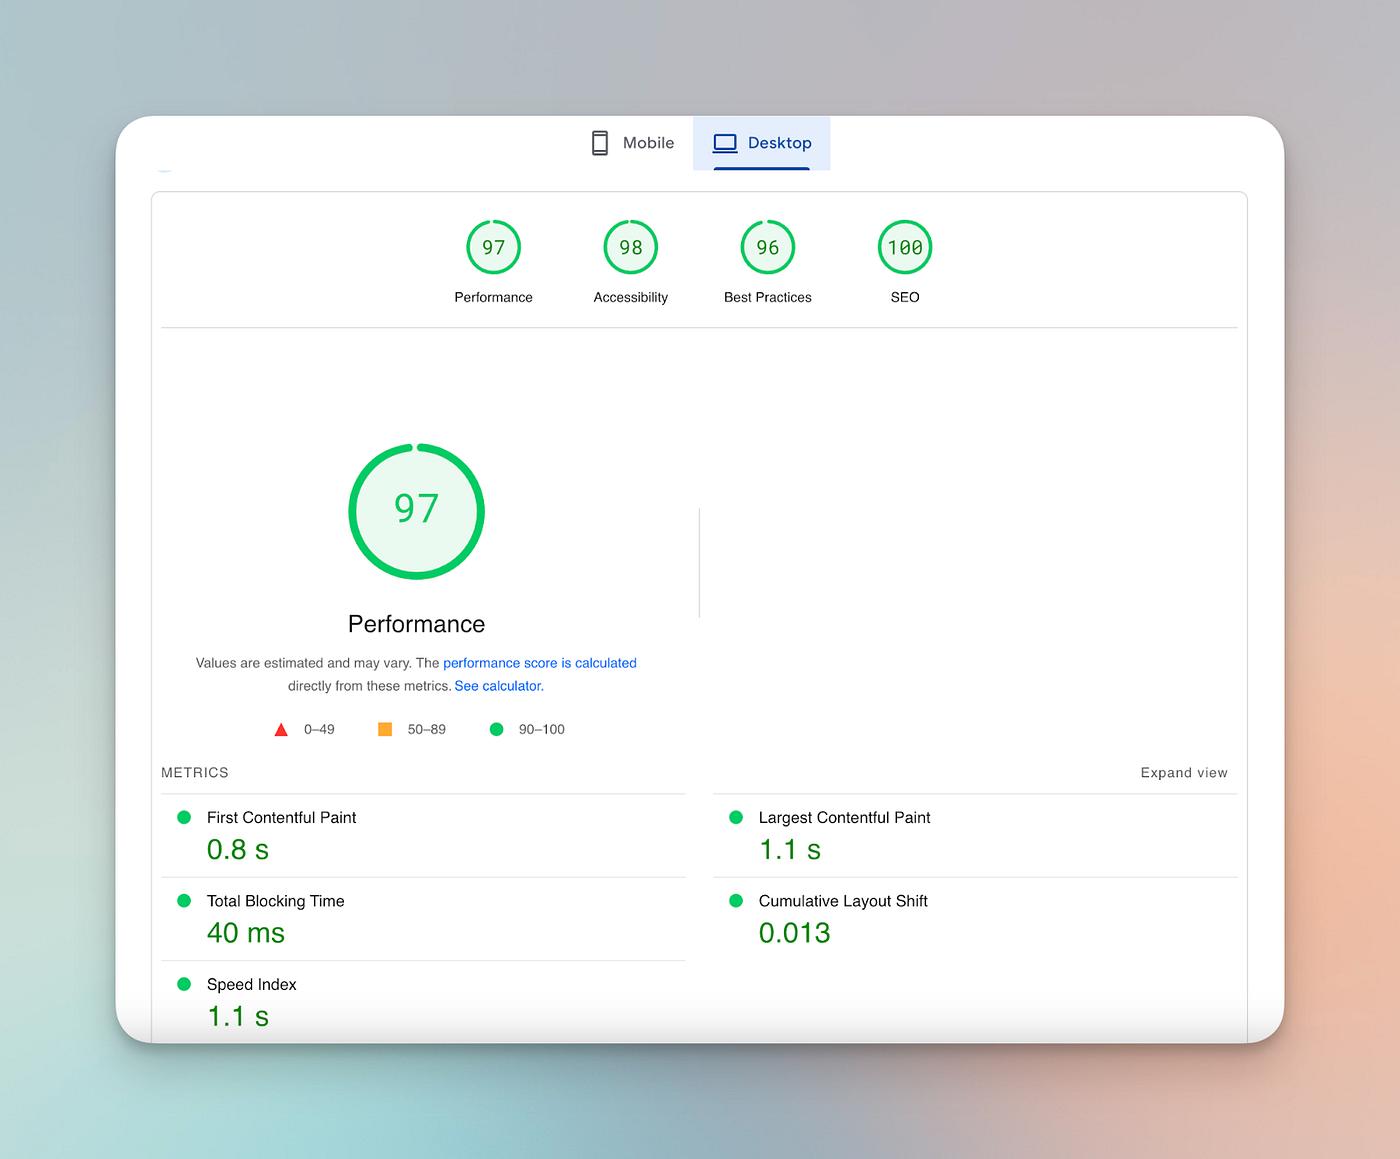The width and height of the screenshot is (1400, 1159).
Task: Click the large Performance heading text
Action: coord(416,624)
